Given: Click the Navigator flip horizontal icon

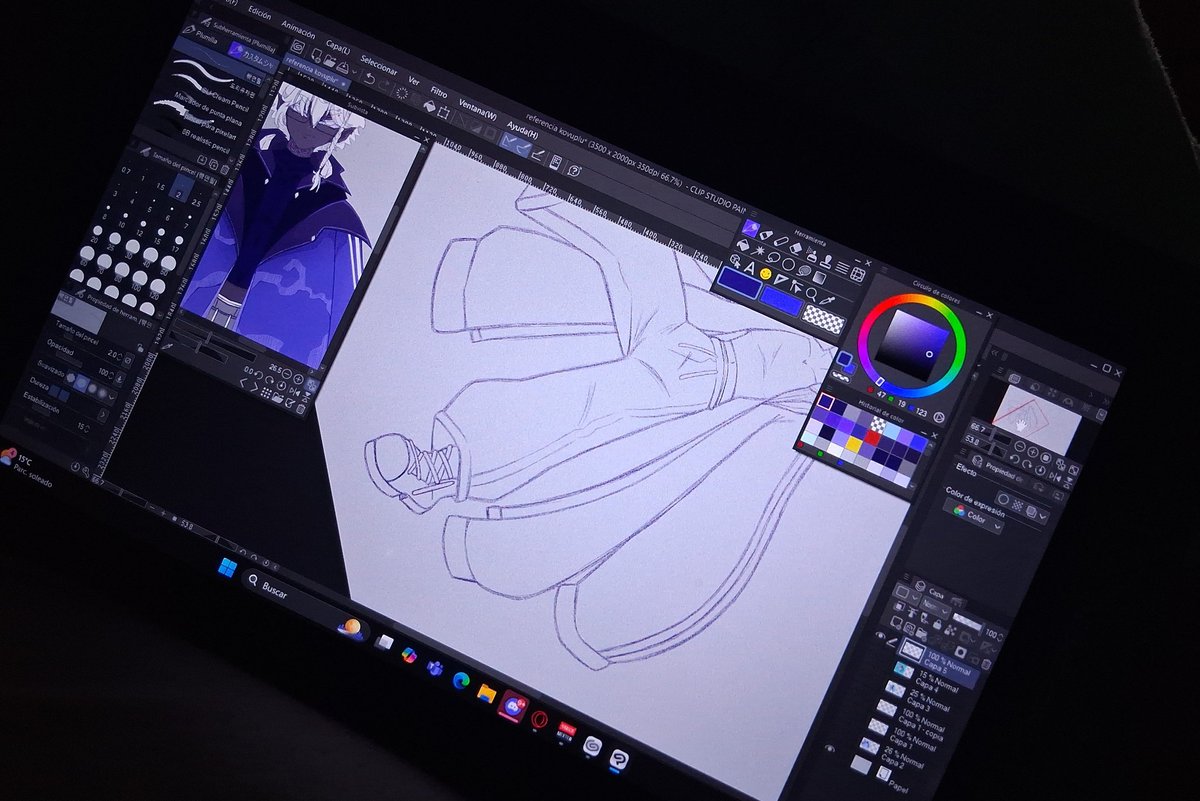Looking at the screenshot, I should tap(1055, 478).
